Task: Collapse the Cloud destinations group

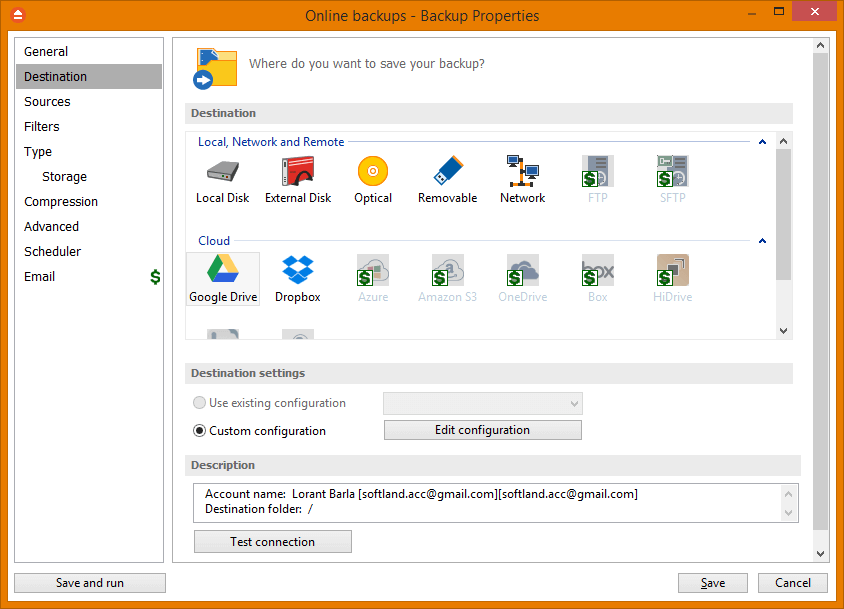Action: [762, 241]
